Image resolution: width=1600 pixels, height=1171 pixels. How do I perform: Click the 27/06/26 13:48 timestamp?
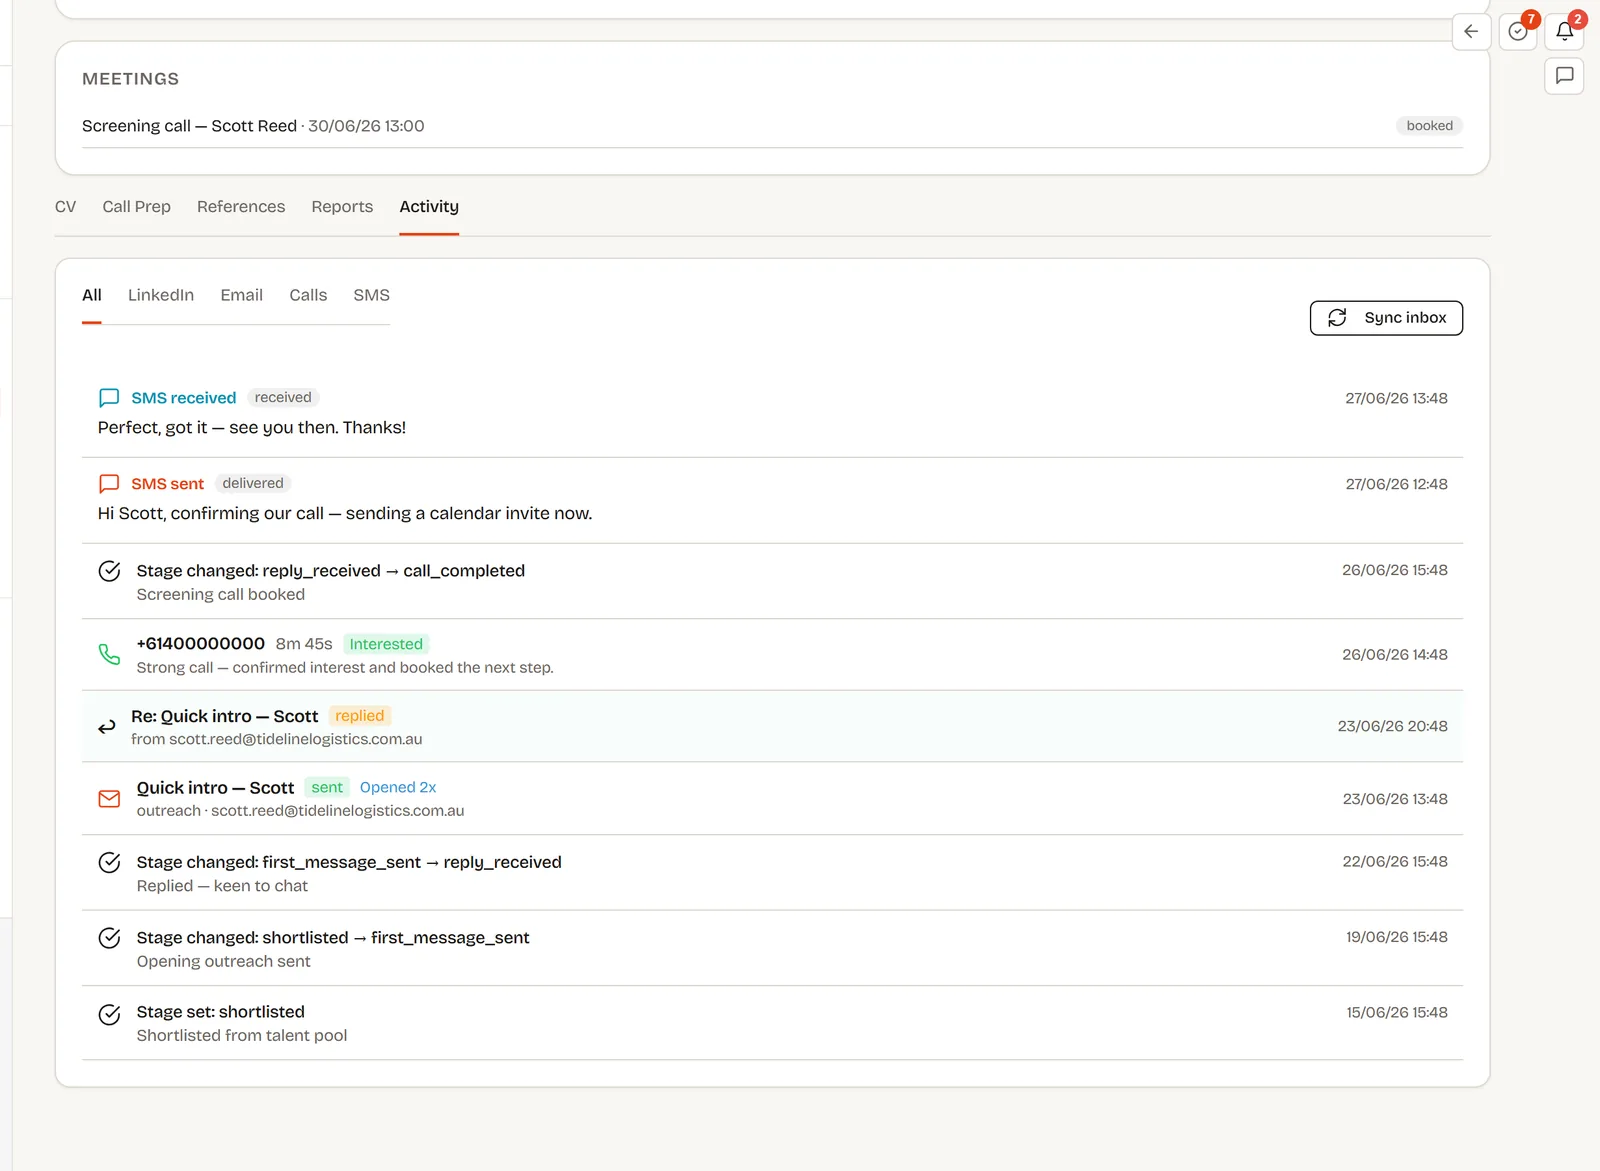tap(1396, 398)
